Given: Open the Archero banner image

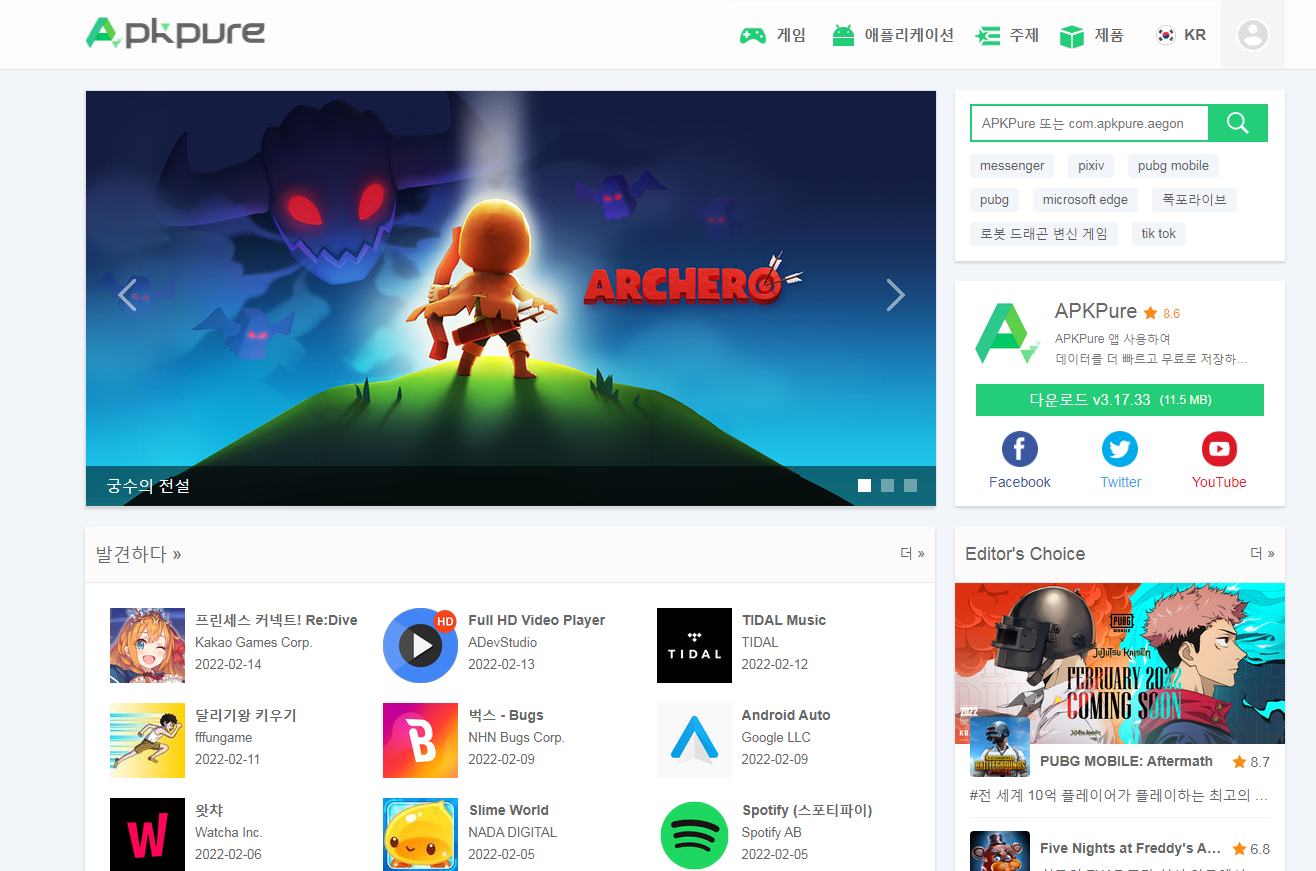Looking at the screenshot, I should click(x=511, y=298).
